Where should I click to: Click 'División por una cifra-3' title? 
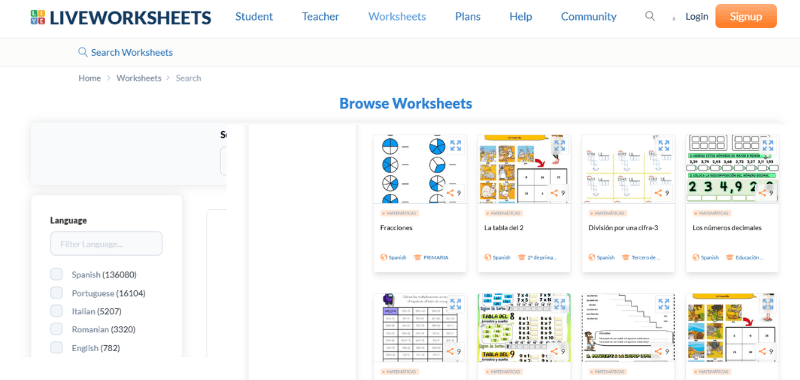pyautogui.click(x=623, y=227)
